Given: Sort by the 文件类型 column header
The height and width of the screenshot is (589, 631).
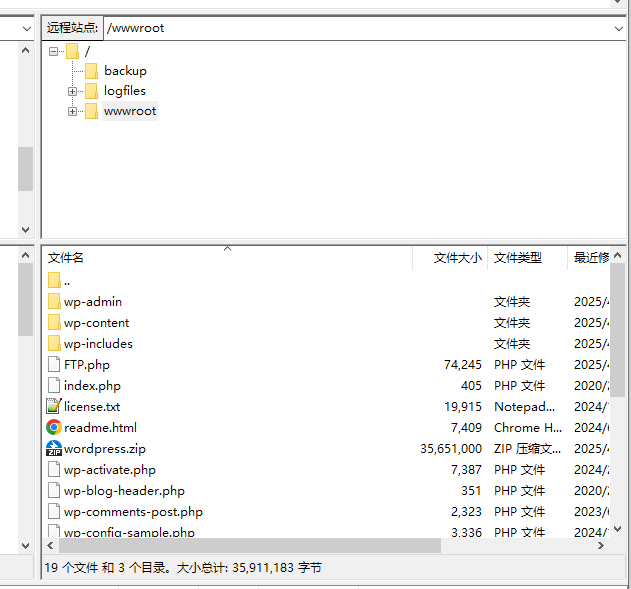Looking at the screenshot, I should click(528, 258).
